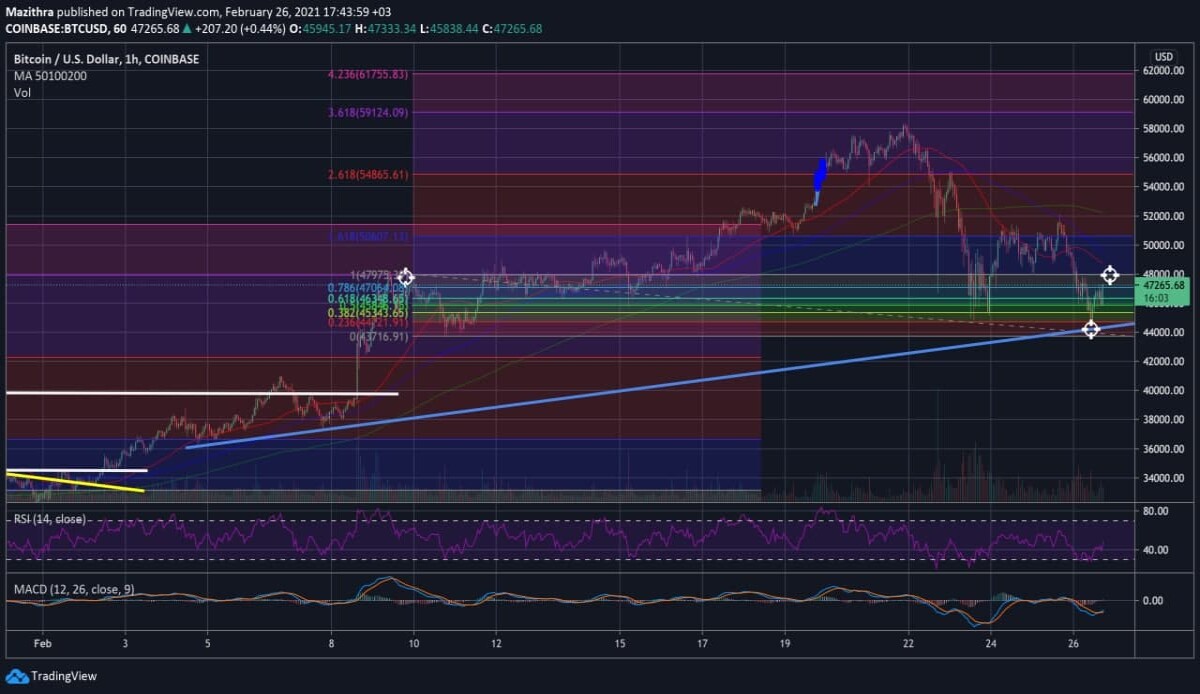Click the 2.618(54865.61) Fibonacci level label

tap(369, 175)
